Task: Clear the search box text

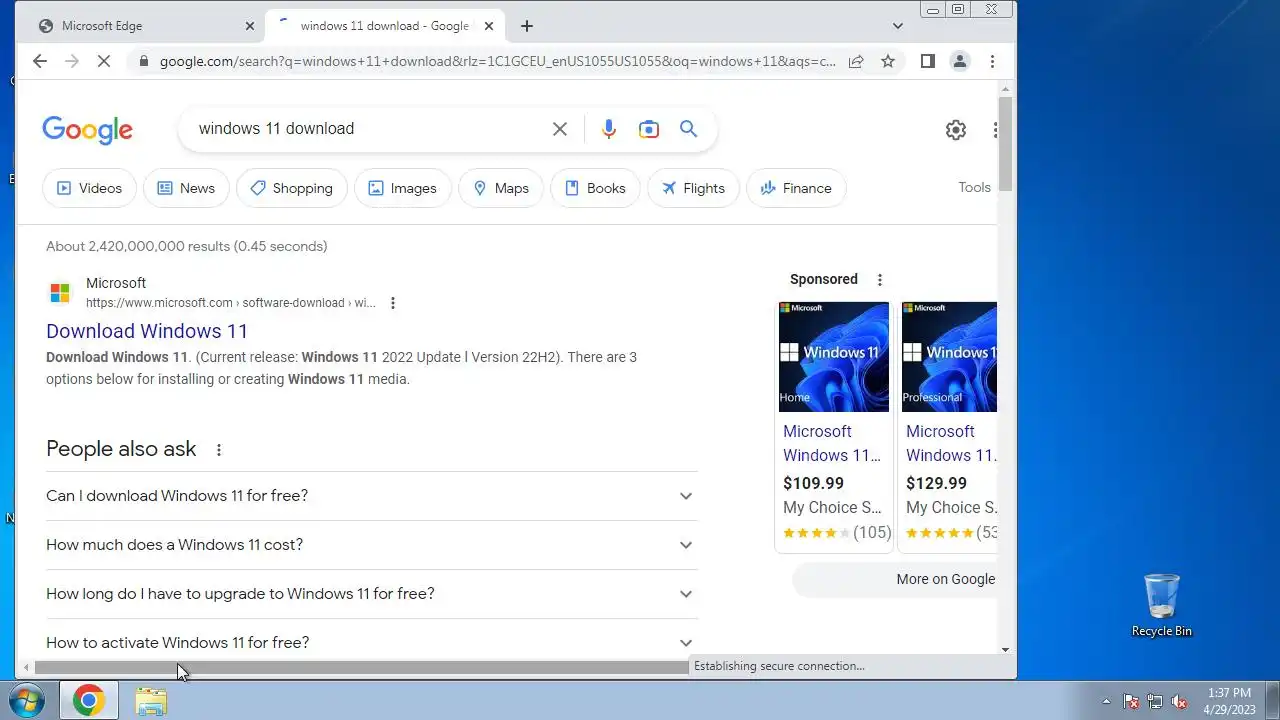Action: click(560, 129)
